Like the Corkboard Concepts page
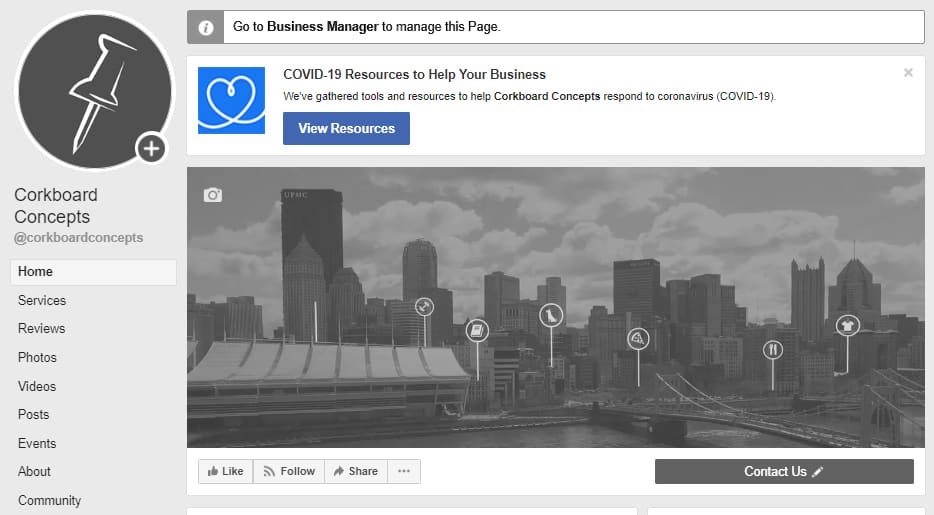This screenshot has width=934, height=515. (225, 471)
